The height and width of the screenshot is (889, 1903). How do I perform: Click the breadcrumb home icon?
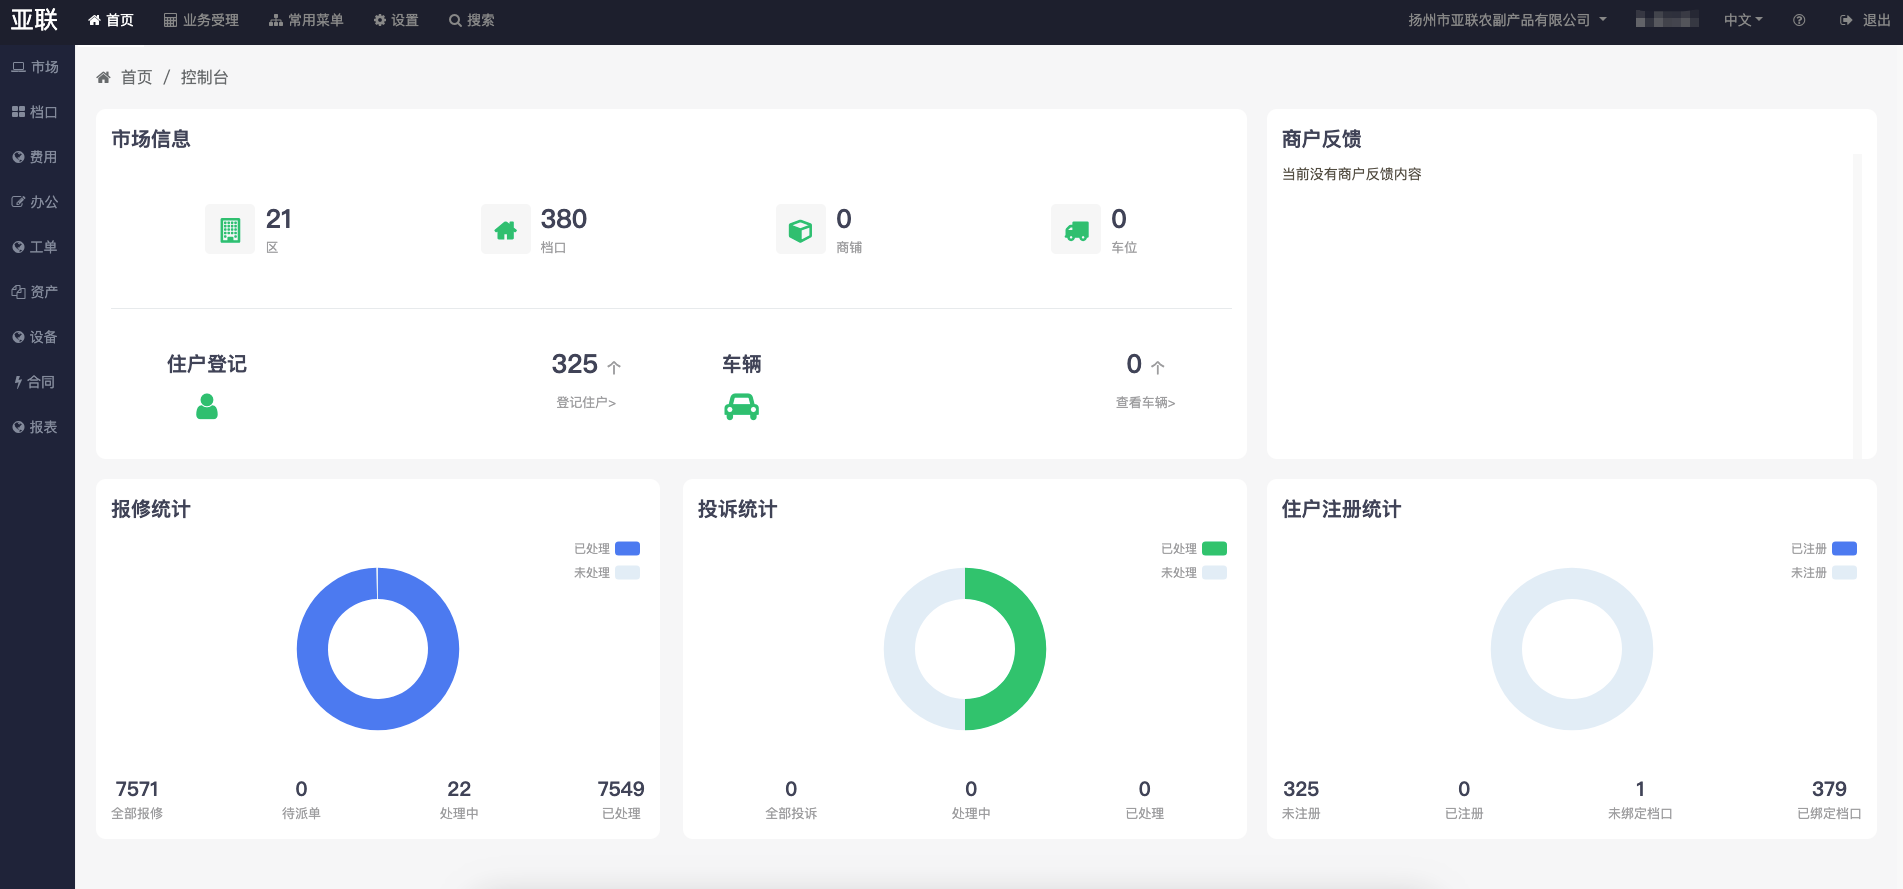click(x=103, y=77)
